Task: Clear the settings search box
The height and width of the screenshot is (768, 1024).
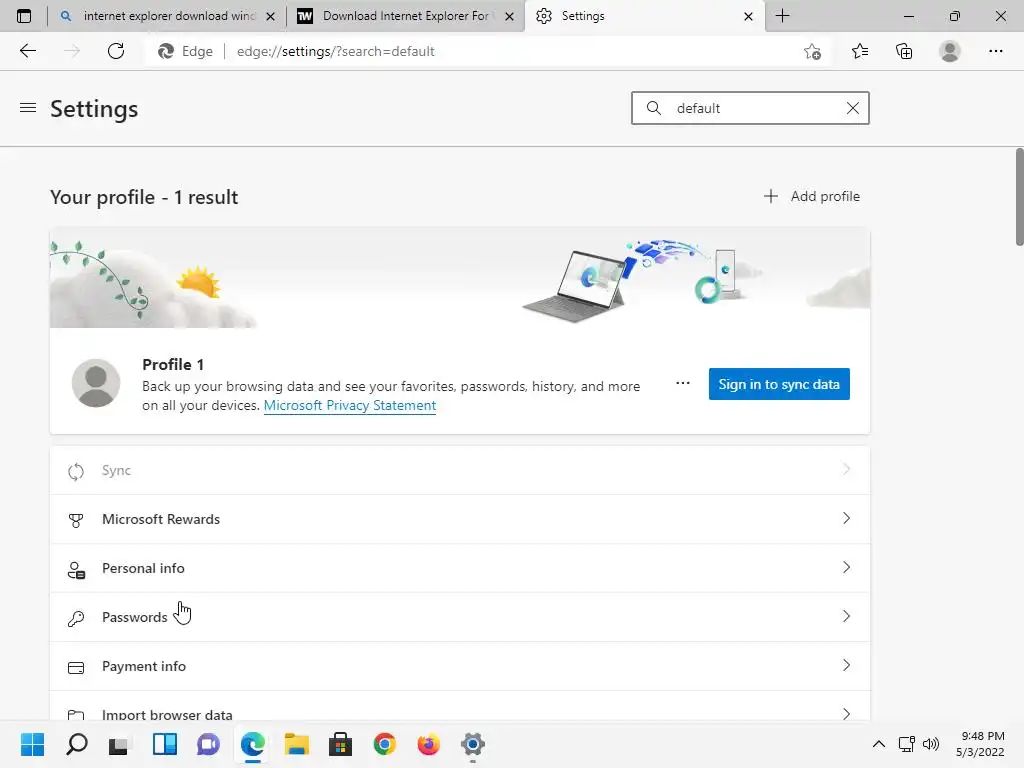Action: 852,108
